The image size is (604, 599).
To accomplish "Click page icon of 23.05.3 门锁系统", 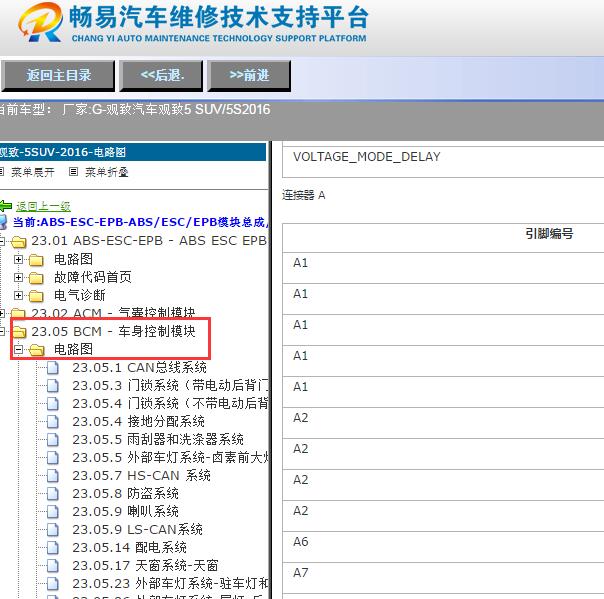I will (x=53, y=386).
